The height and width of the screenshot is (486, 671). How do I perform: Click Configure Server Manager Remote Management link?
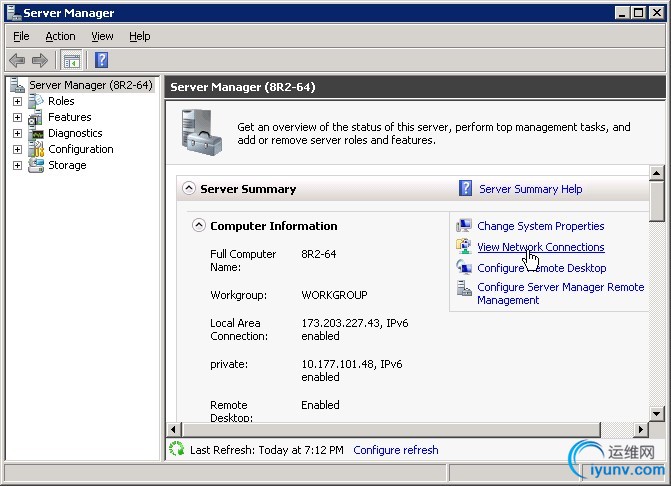pos(561,293)
